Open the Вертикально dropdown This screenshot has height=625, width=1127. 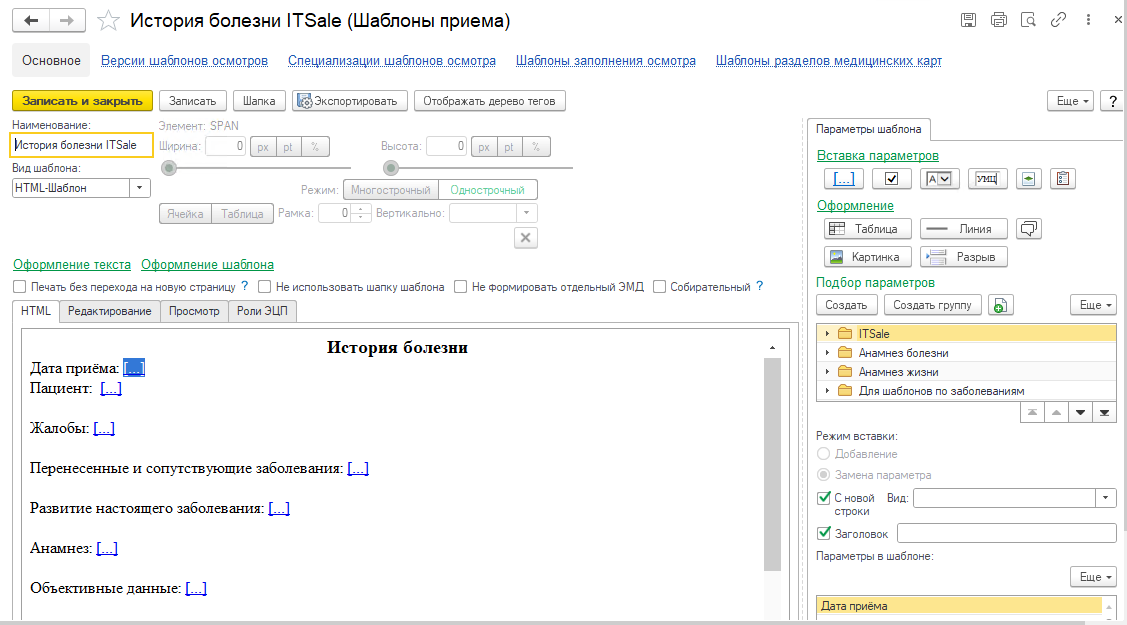point(526,213)
